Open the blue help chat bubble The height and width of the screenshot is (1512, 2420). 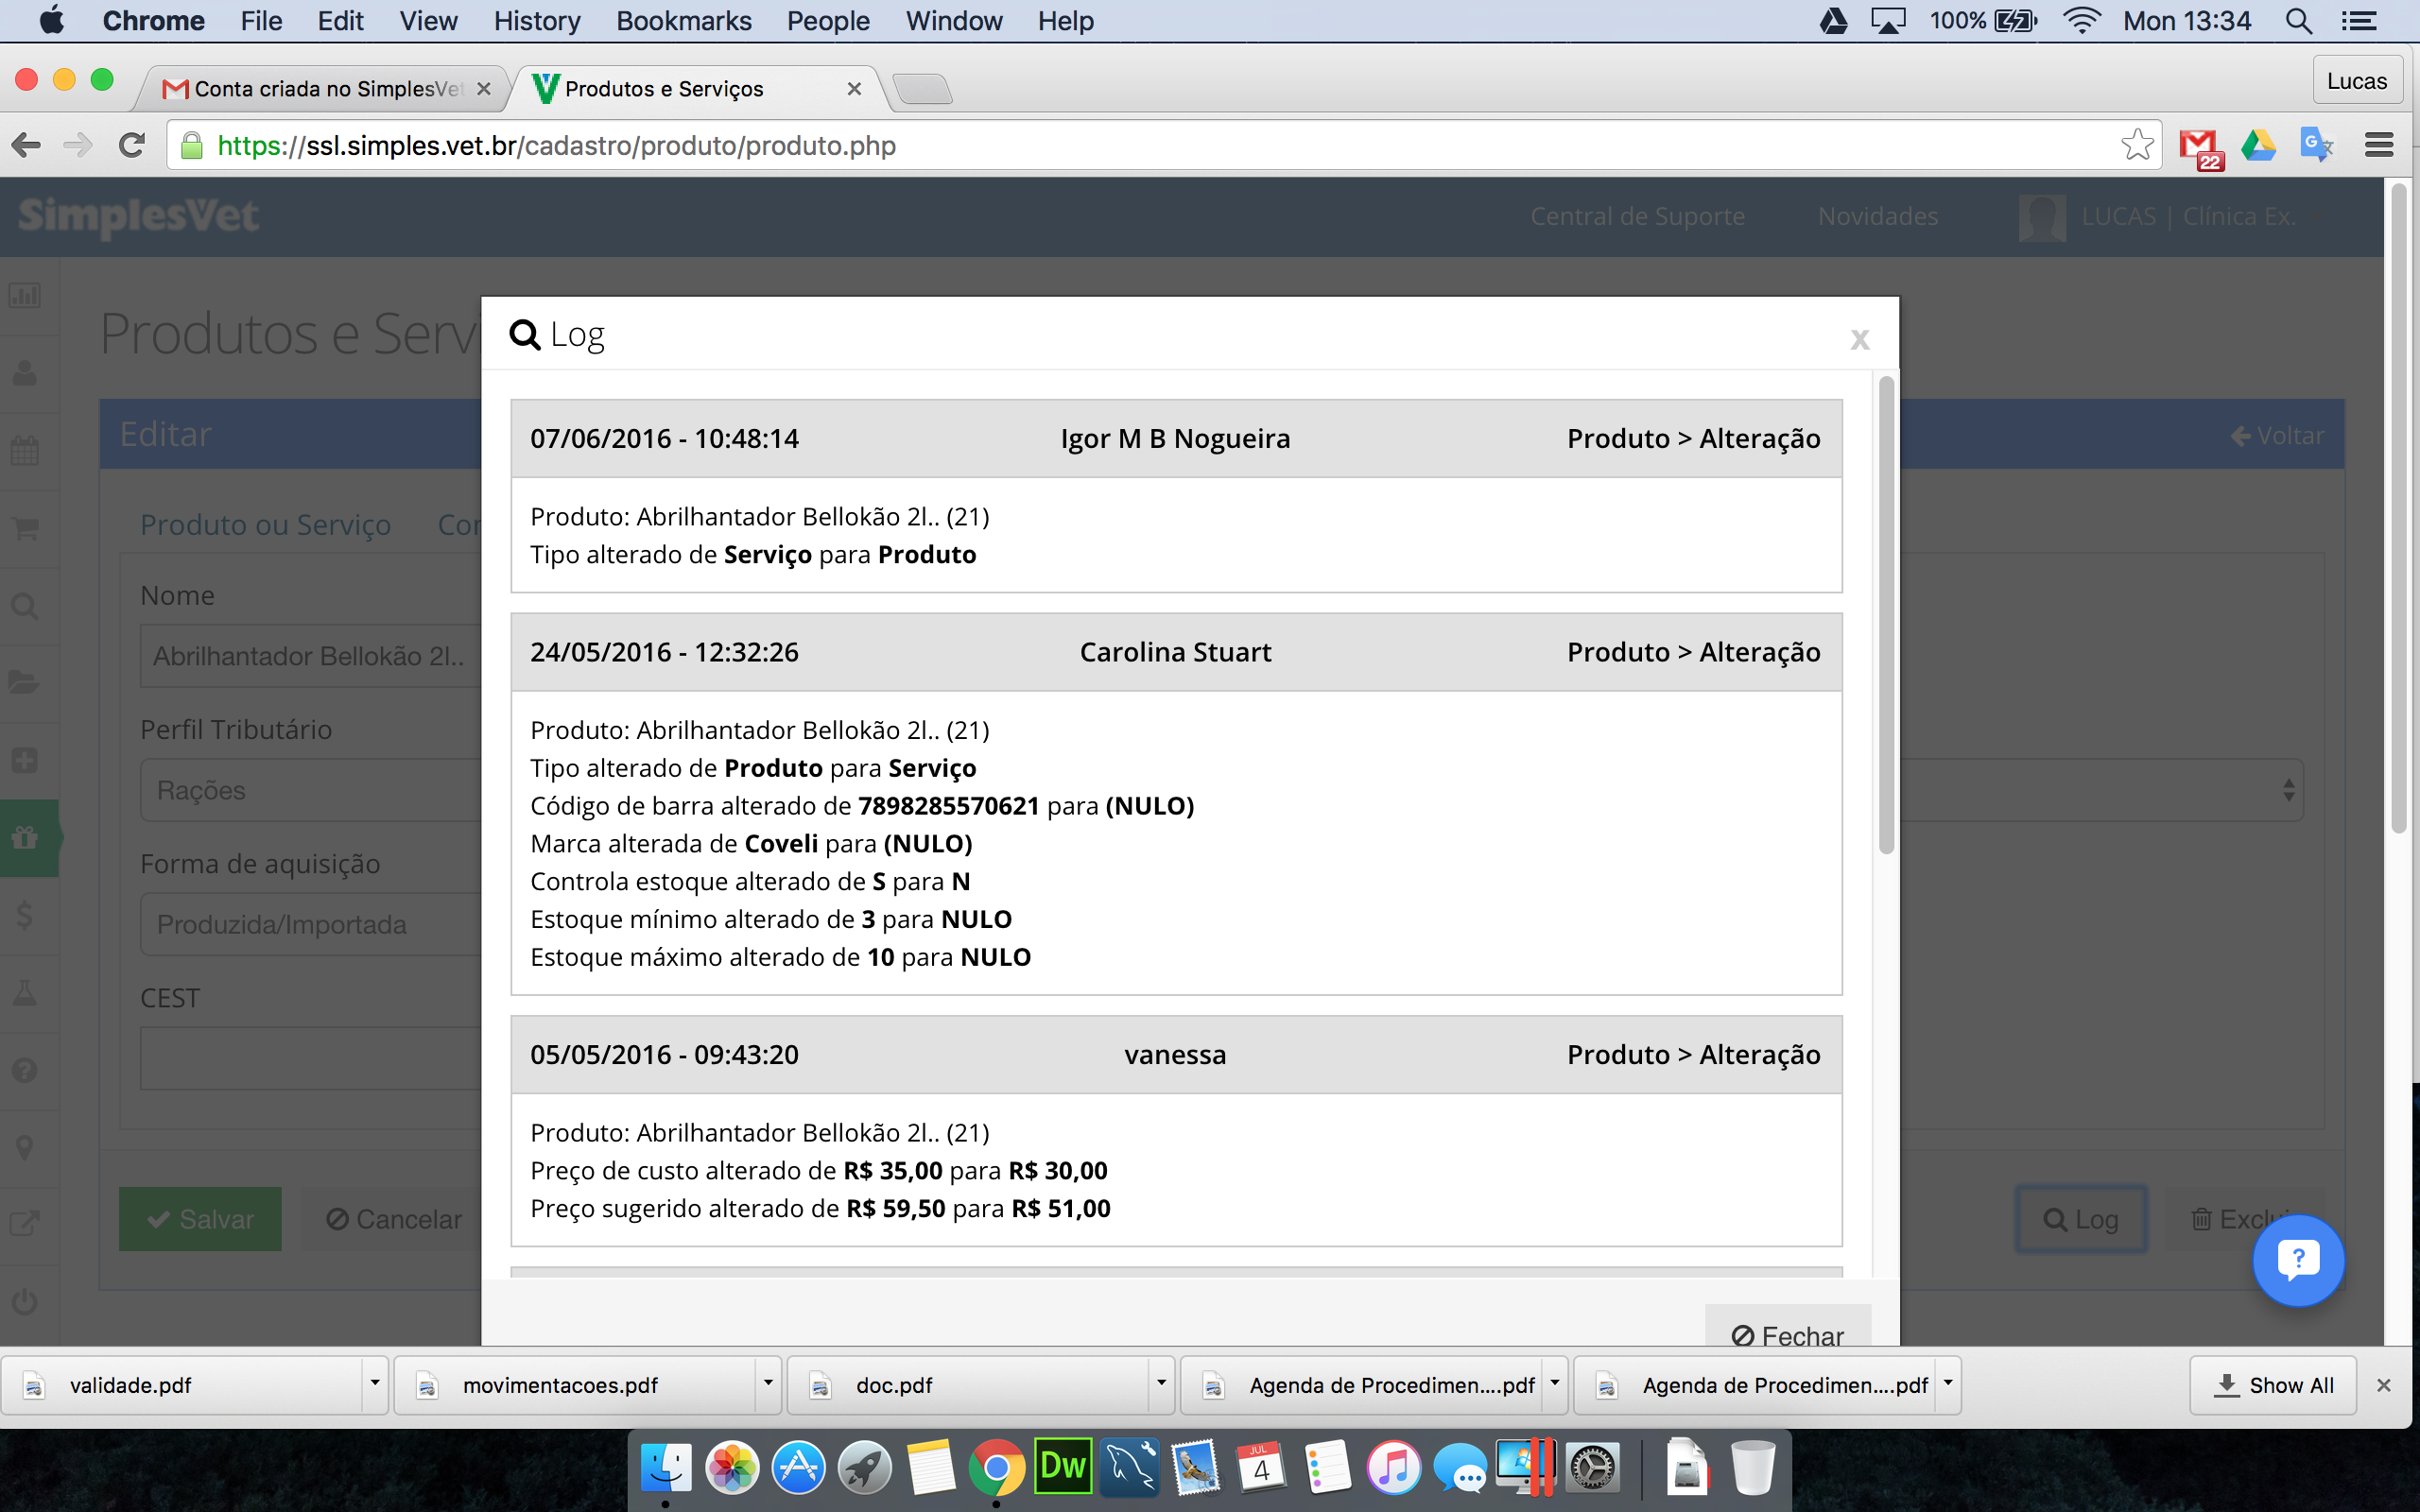point(2298,1260)
